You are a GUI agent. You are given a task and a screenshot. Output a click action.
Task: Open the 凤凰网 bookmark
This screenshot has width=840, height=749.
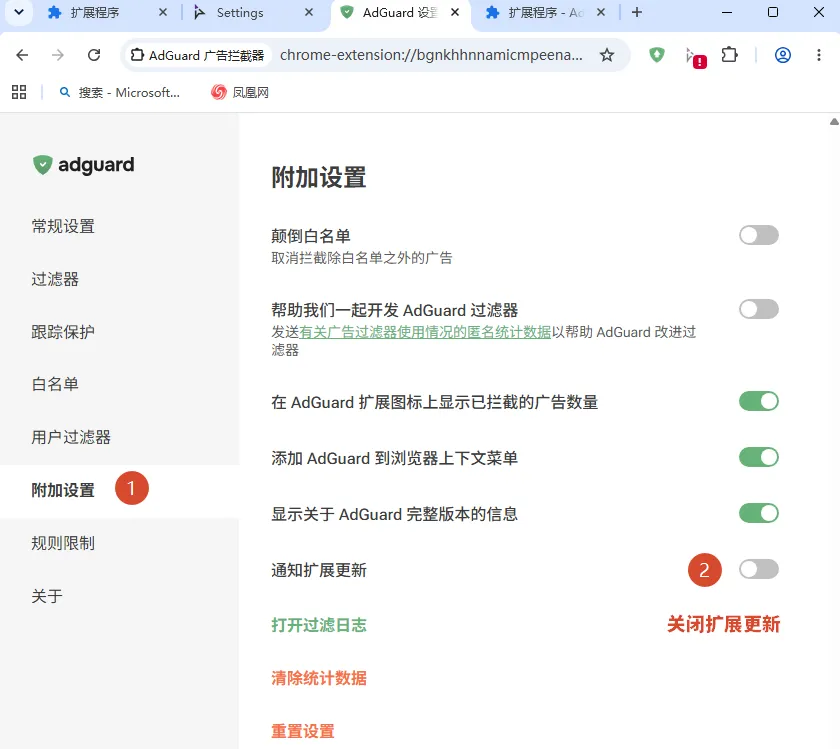tap(240, 92)
